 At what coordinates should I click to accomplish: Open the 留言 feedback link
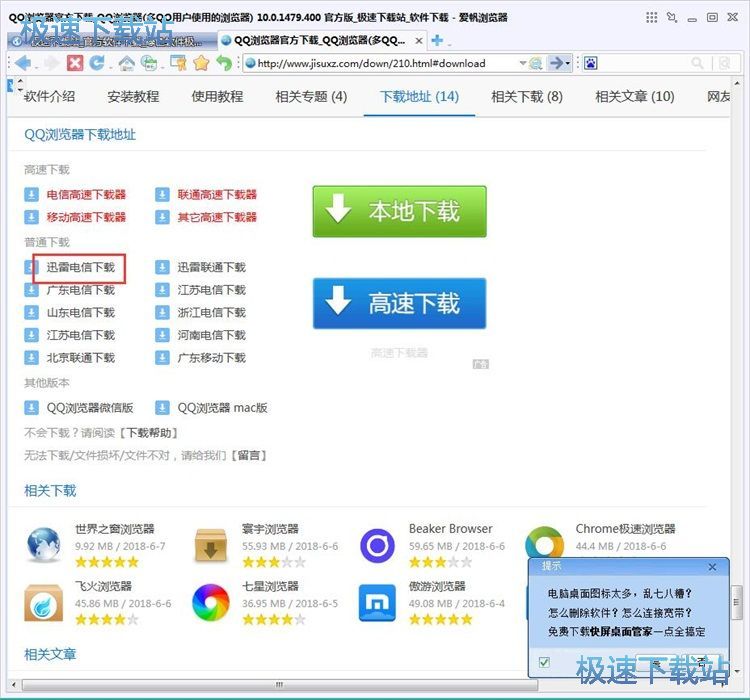[249, 456]
